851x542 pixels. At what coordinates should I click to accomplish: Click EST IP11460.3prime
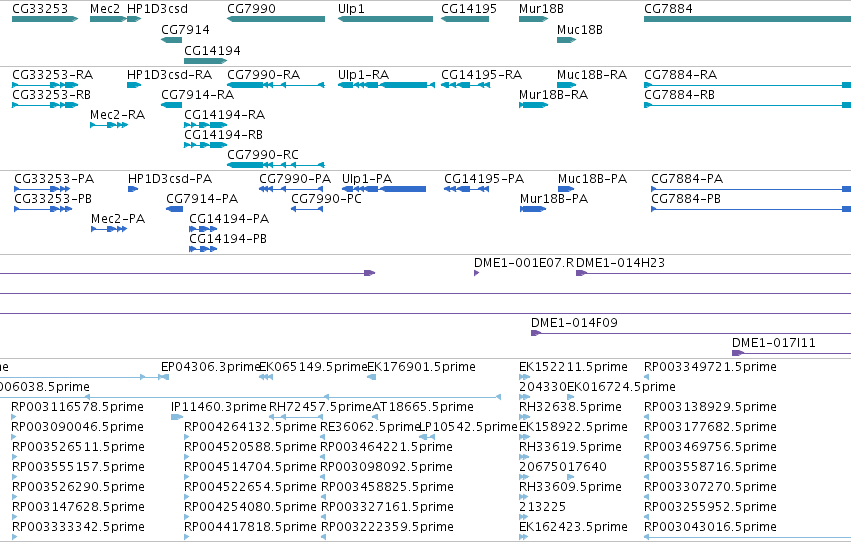pyautogui.click(x=219, y=407)
